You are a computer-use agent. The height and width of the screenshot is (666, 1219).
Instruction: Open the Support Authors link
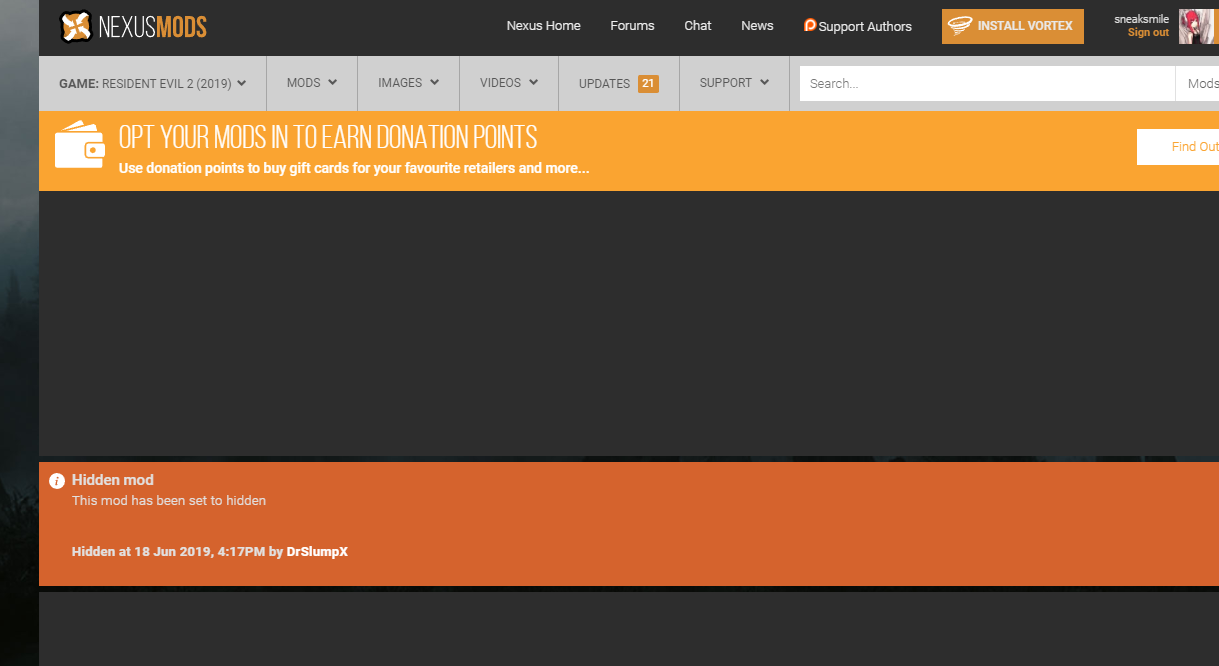tap(865, 27)
